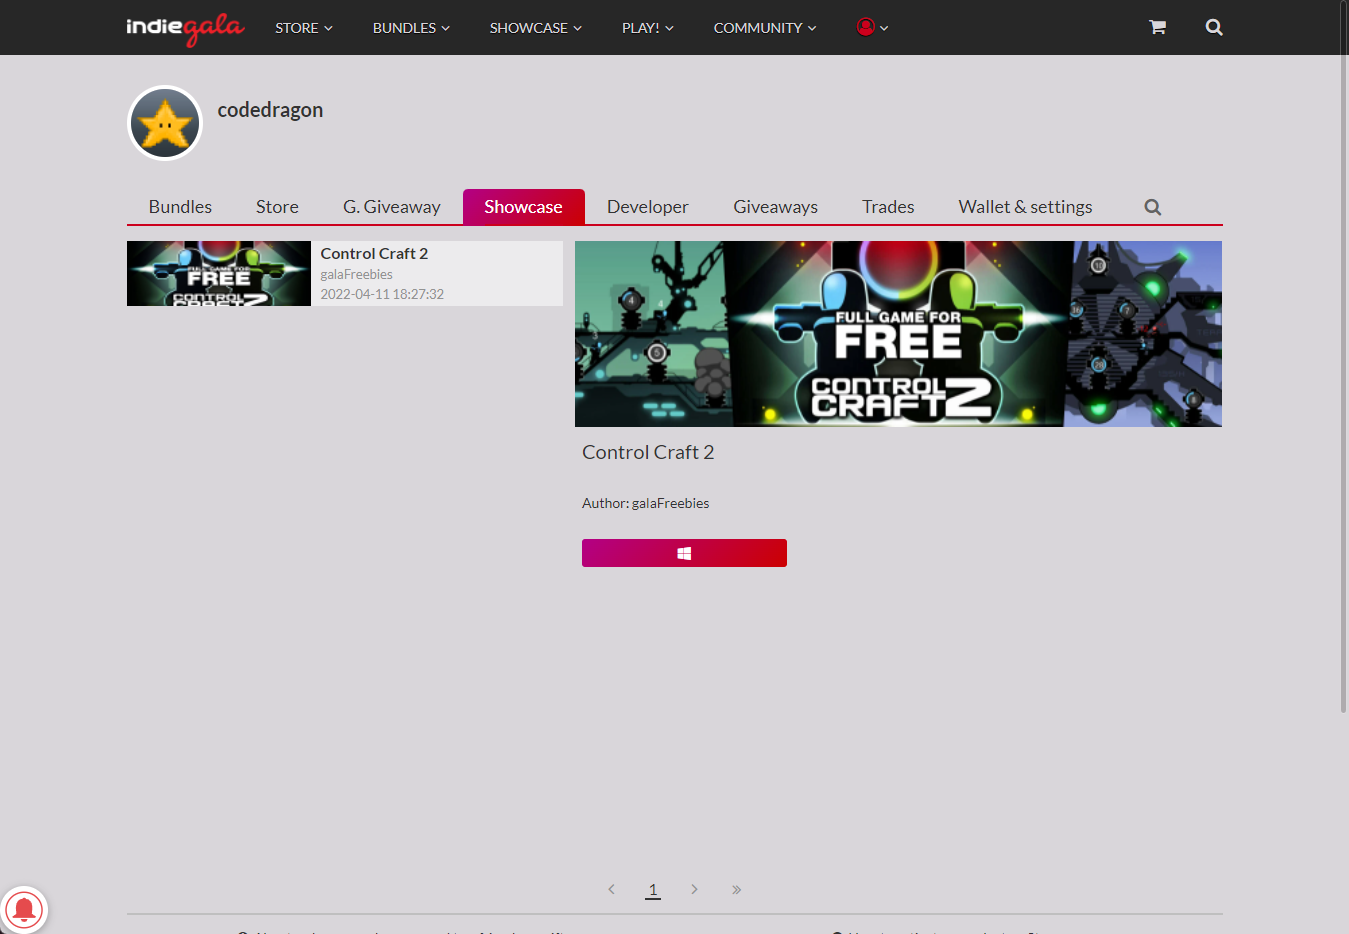Expand the PLAY! menu
This screenshot has width=1349, height=934.
coord(647,28)
